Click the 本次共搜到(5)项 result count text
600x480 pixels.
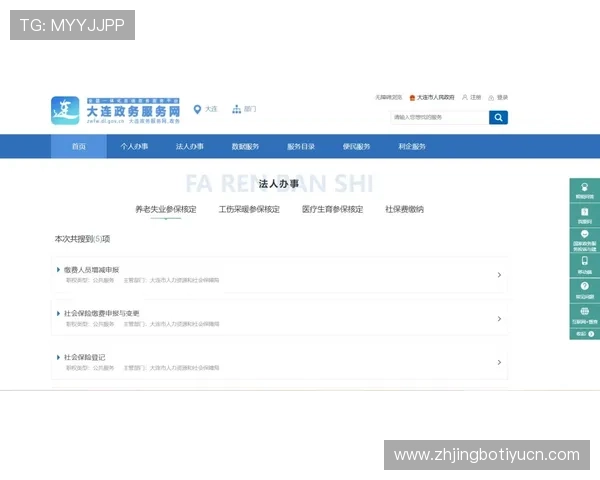(82, 239)
